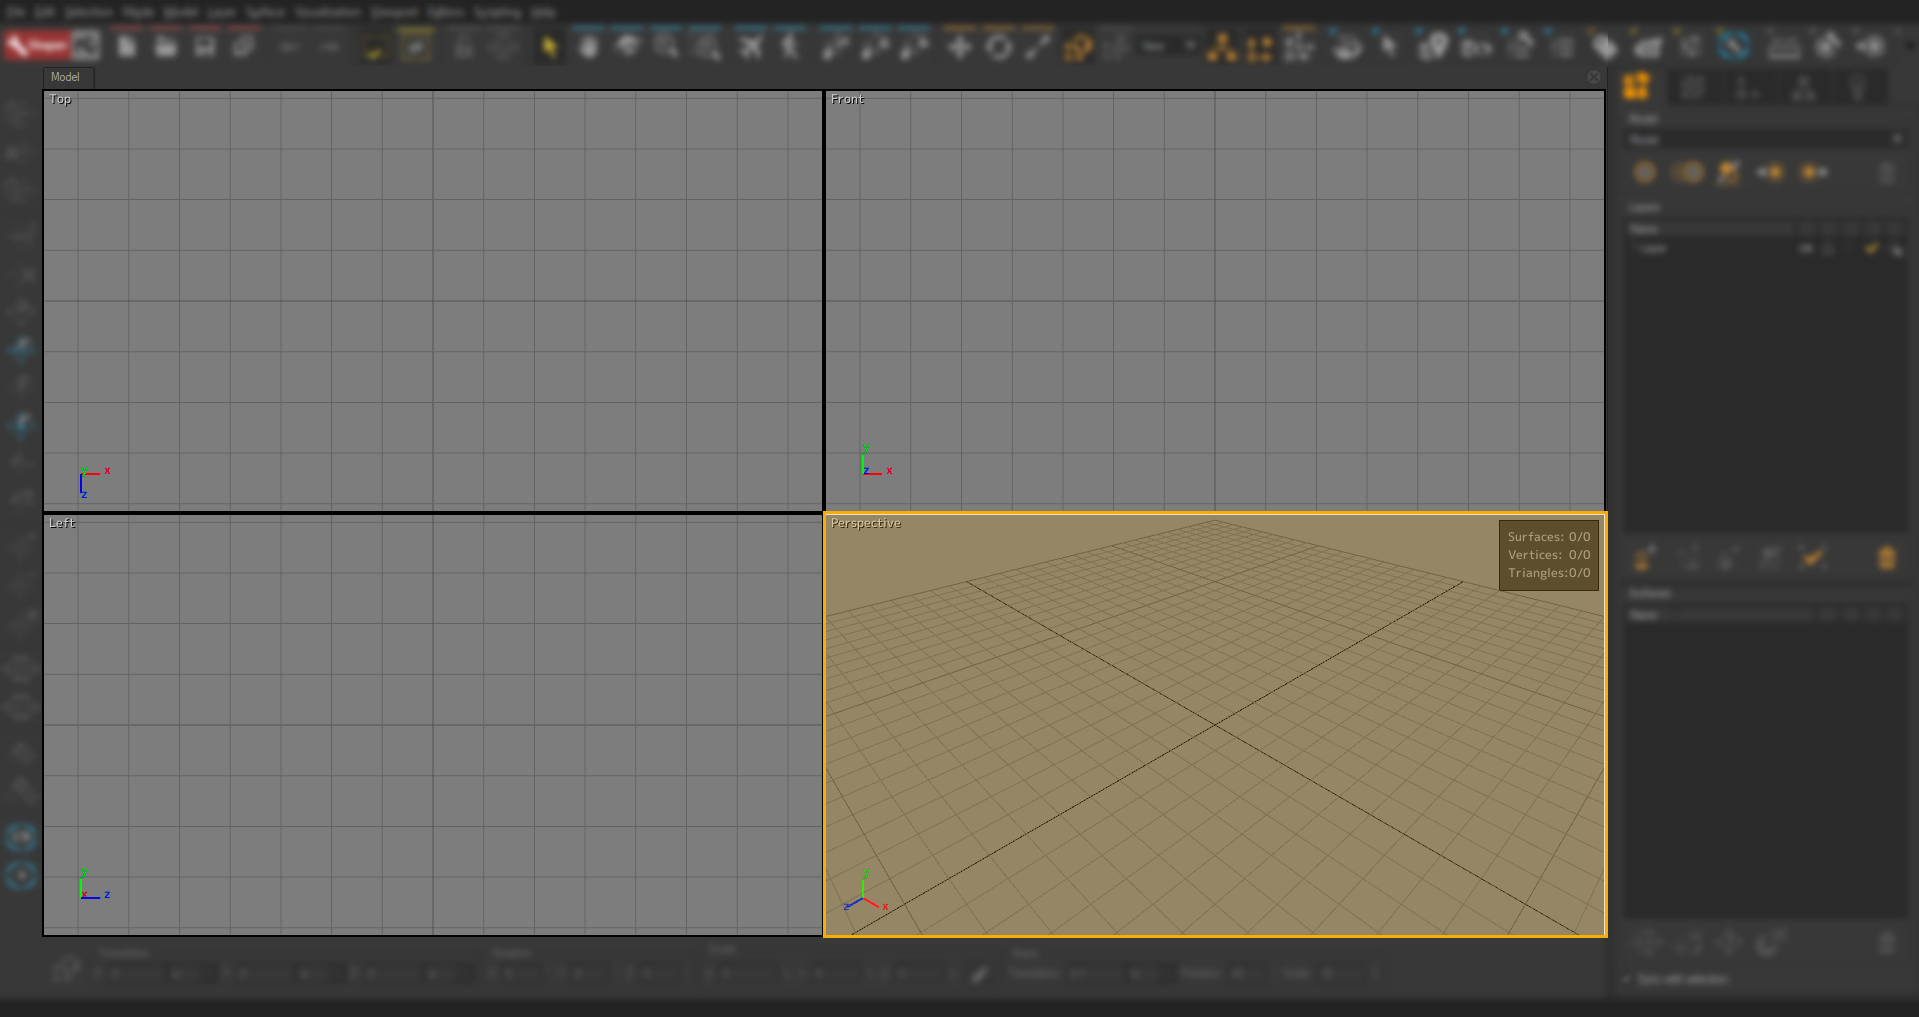The width and height of the screenshot is (1919, 1017).
Task: Click the Name column header in the Layers panel
Action: [x=1645, y=229]
